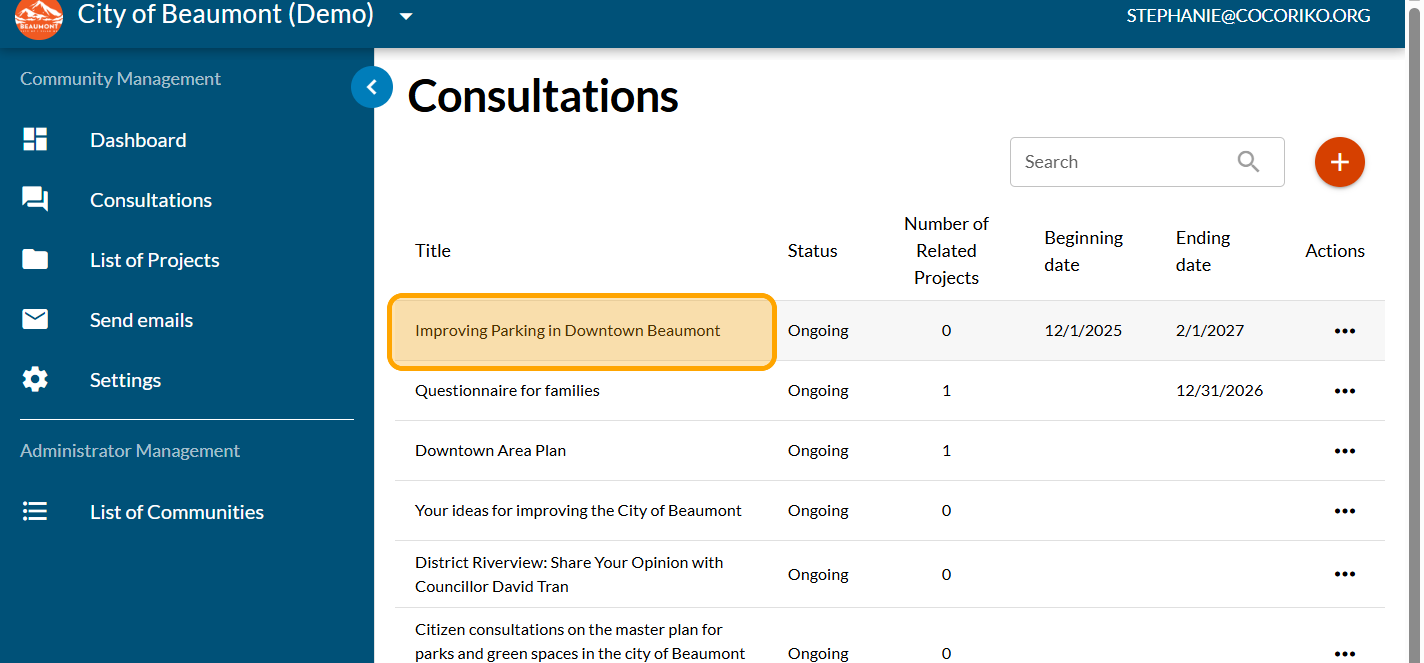Click the List of Projects folder icon

(35, 260)
